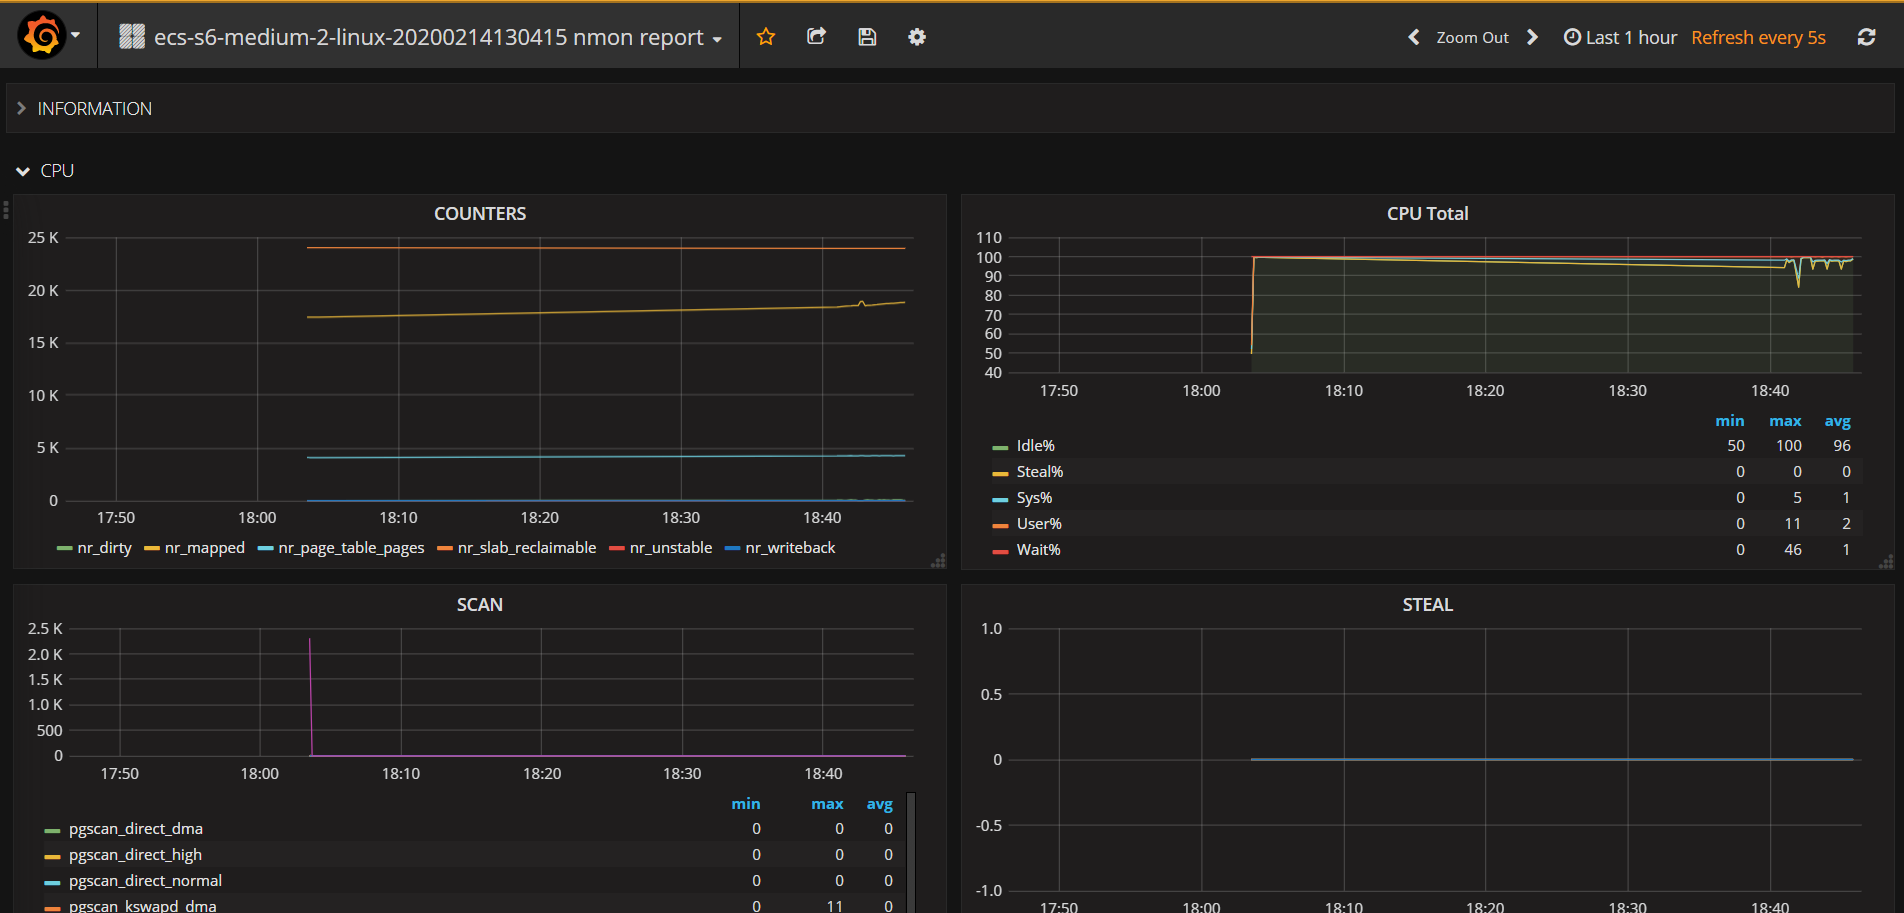Refresh the dashboard now
The width and height of the screenshot is (1904, 913).
pos(1866,37)
